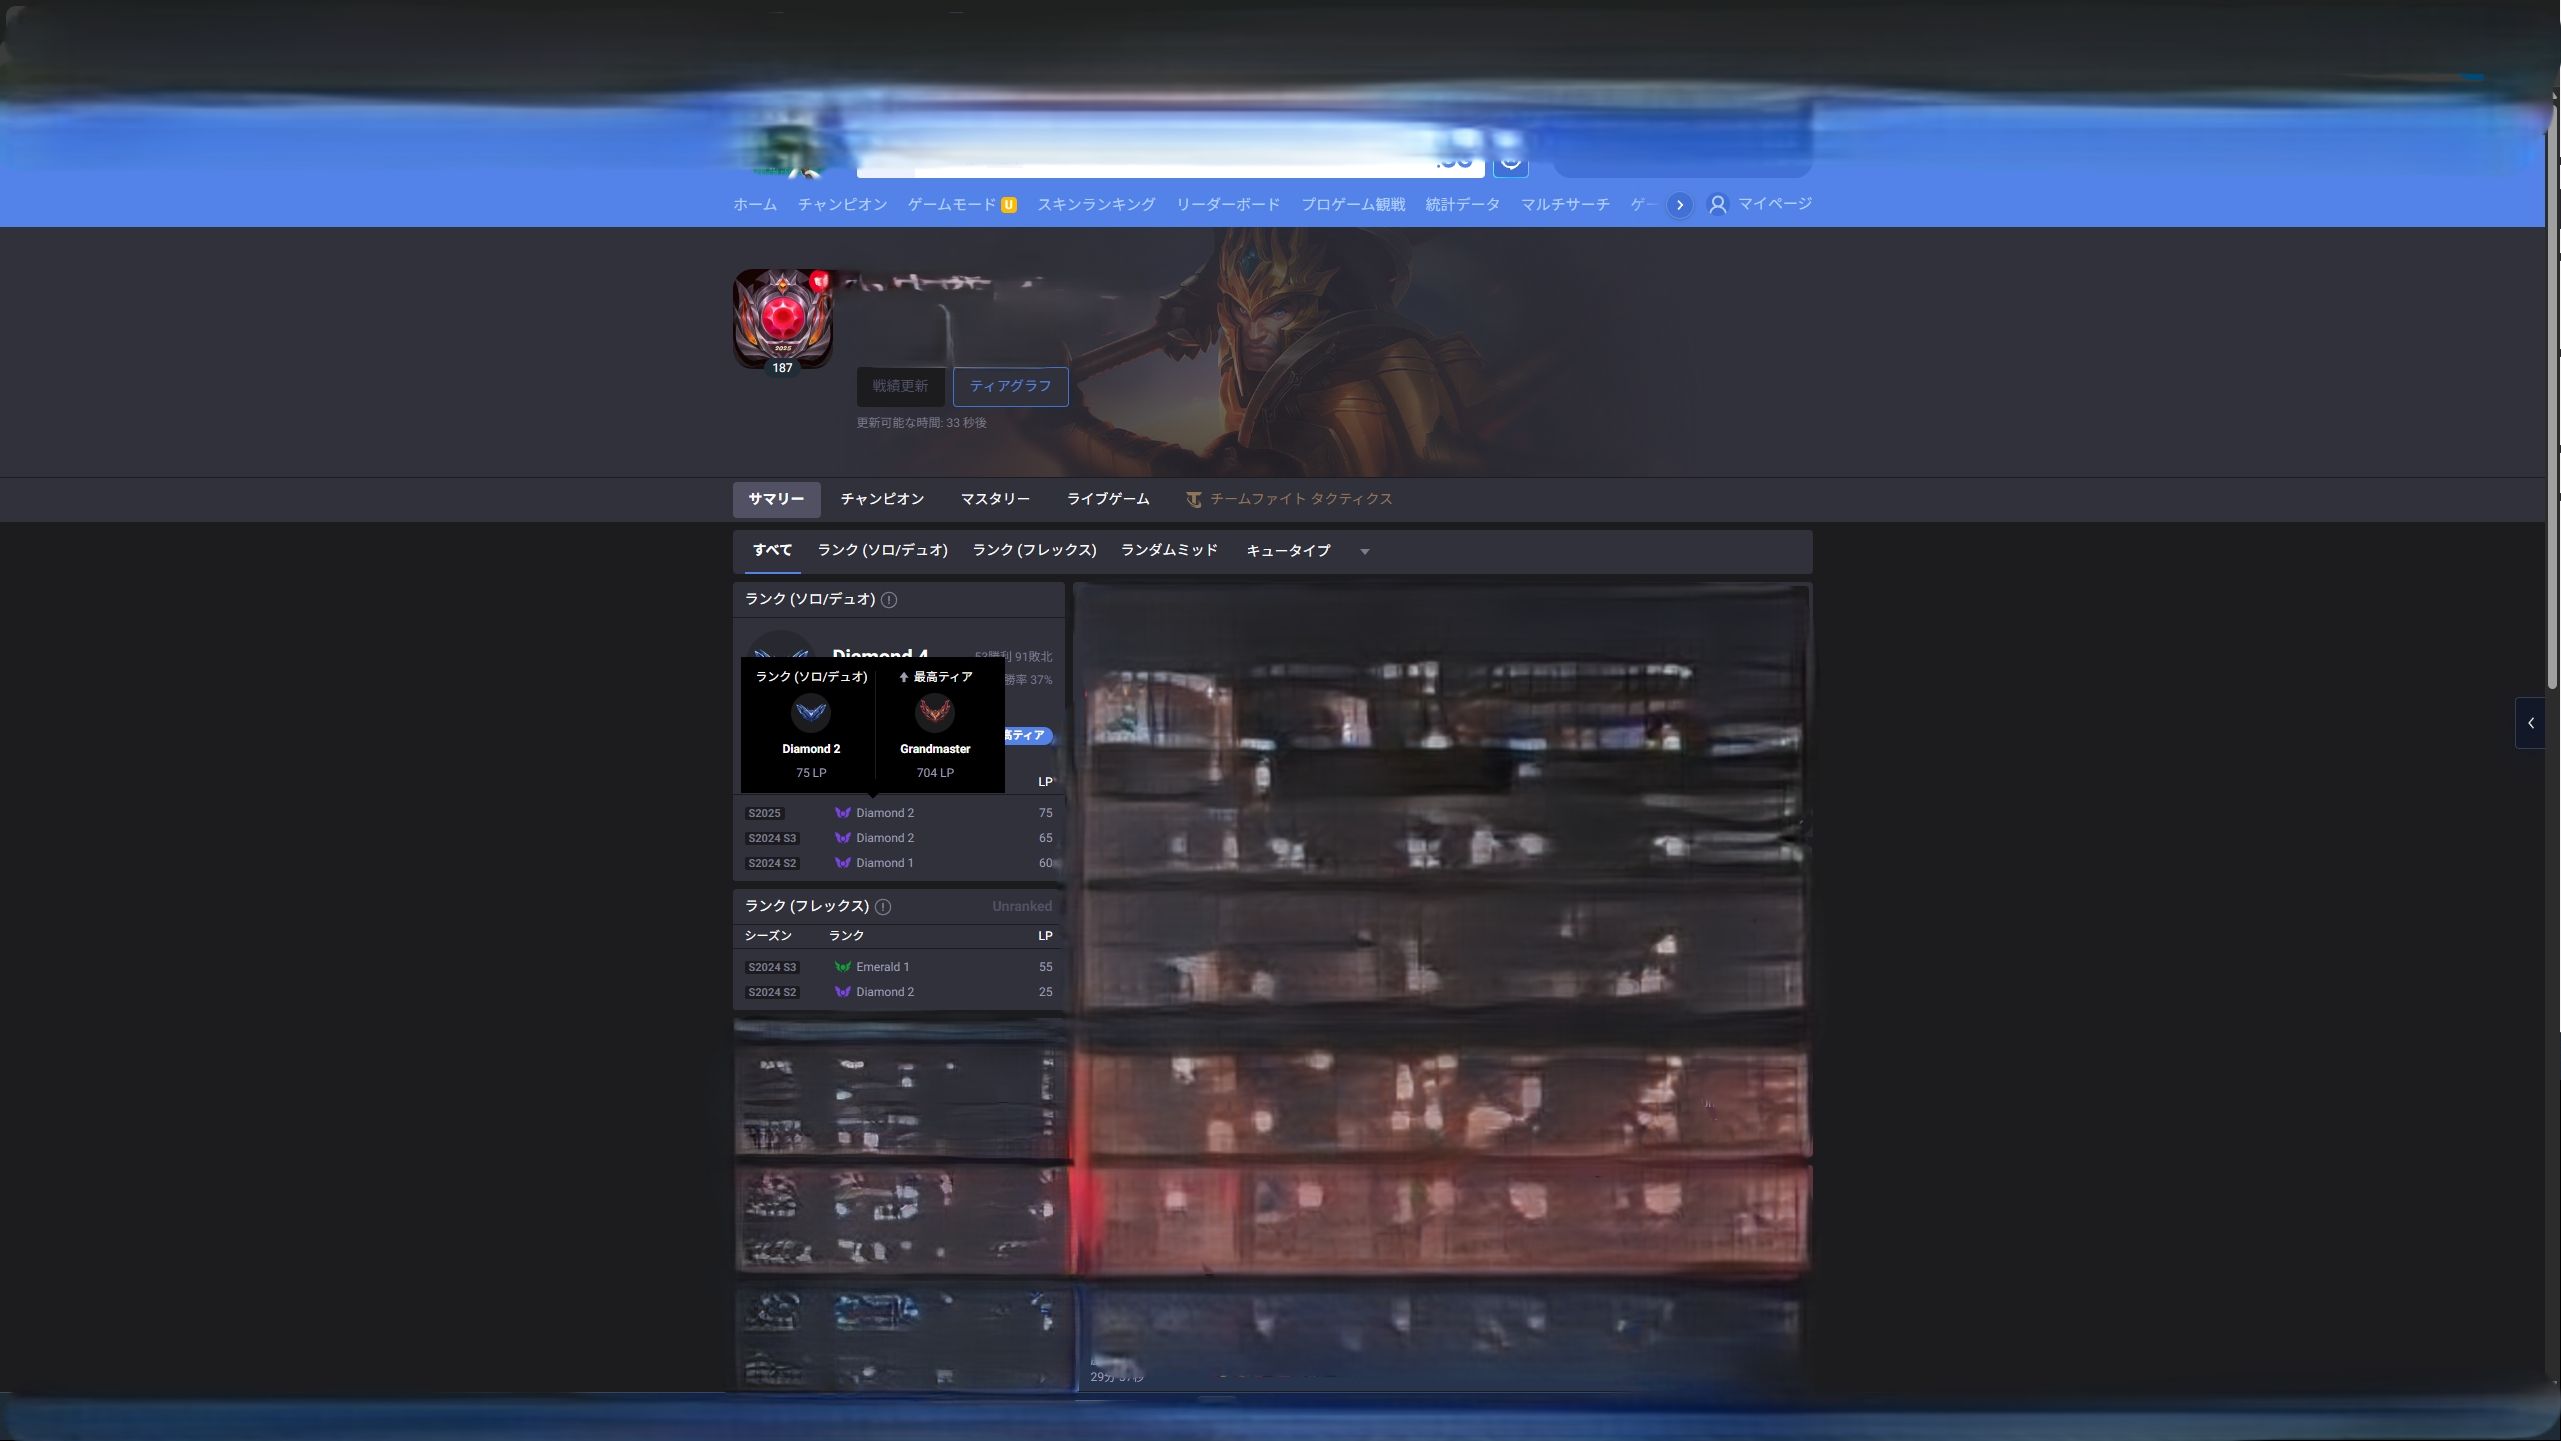
Task: Switch to the チャンピオン profile tab
Action: [x=882, y=499]
